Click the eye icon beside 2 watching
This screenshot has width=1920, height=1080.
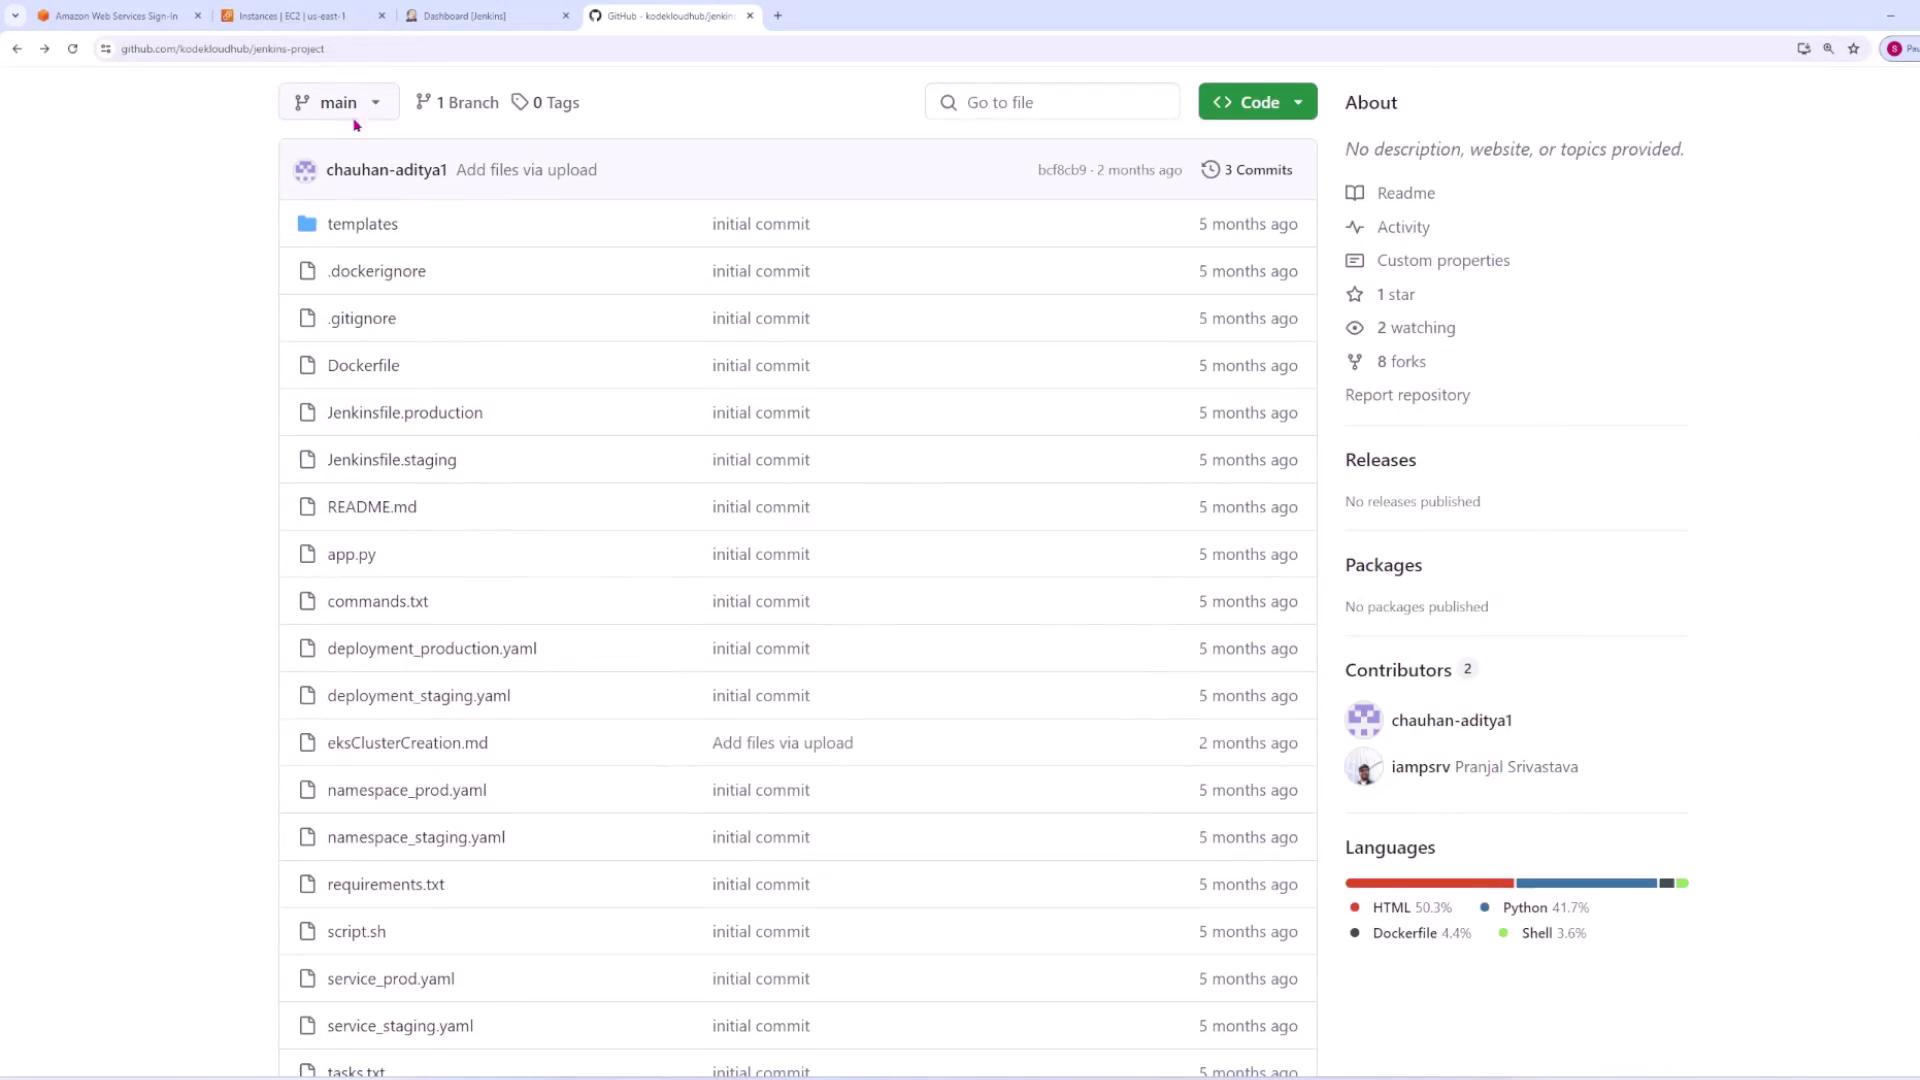tap(1354, 328)
